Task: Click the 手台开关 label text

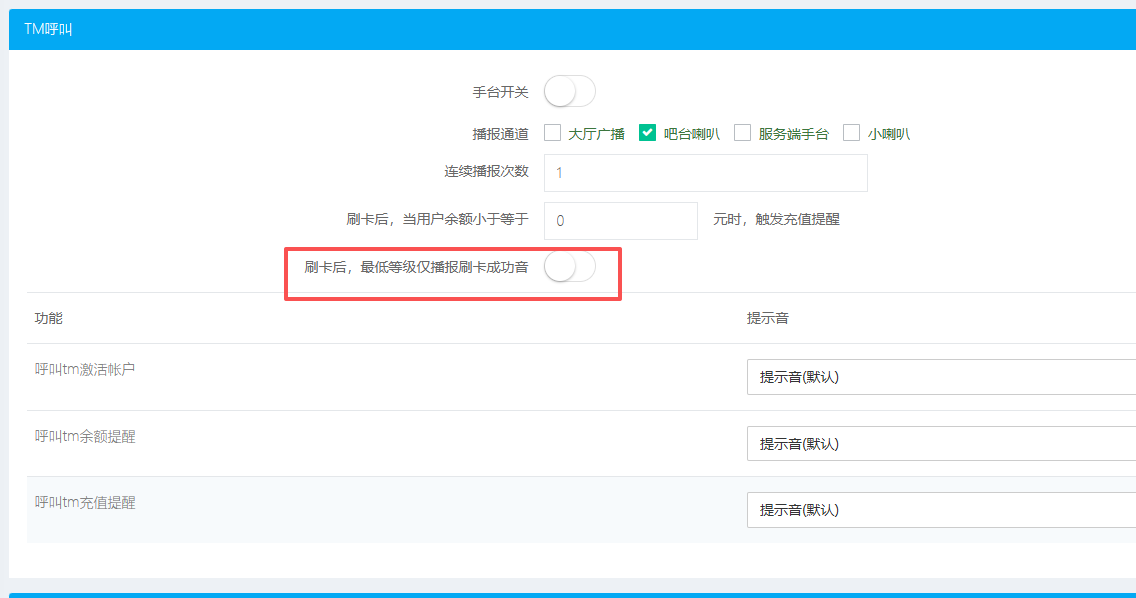Action: point(501,92)
